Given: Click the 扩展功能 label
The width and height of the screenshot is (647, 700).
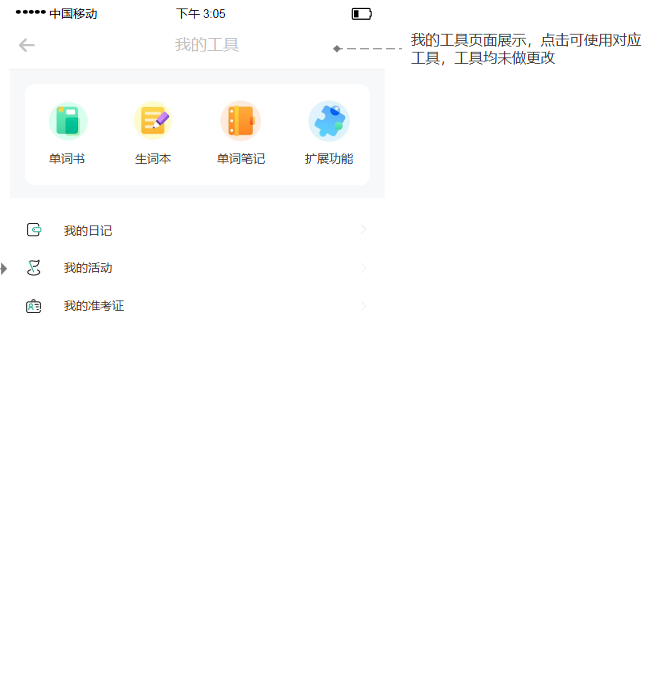Looking at the screenshot, I should pyautogui.click(x=329, y=159).
